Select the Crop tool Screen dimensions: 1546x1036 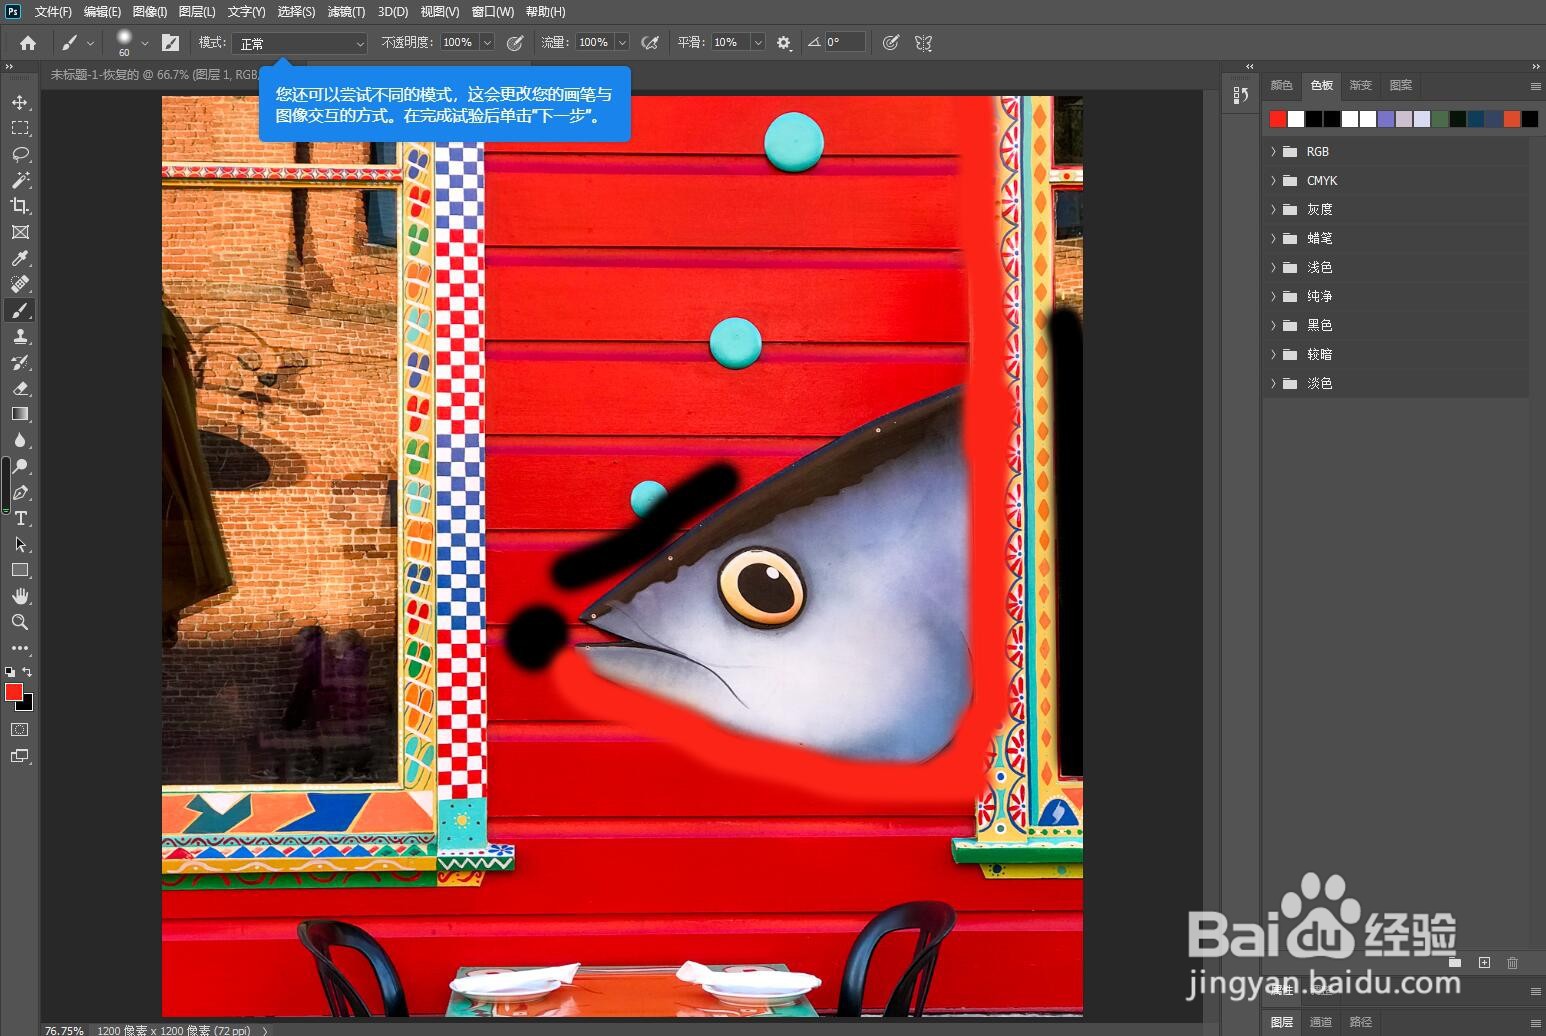tap(20, 206)
